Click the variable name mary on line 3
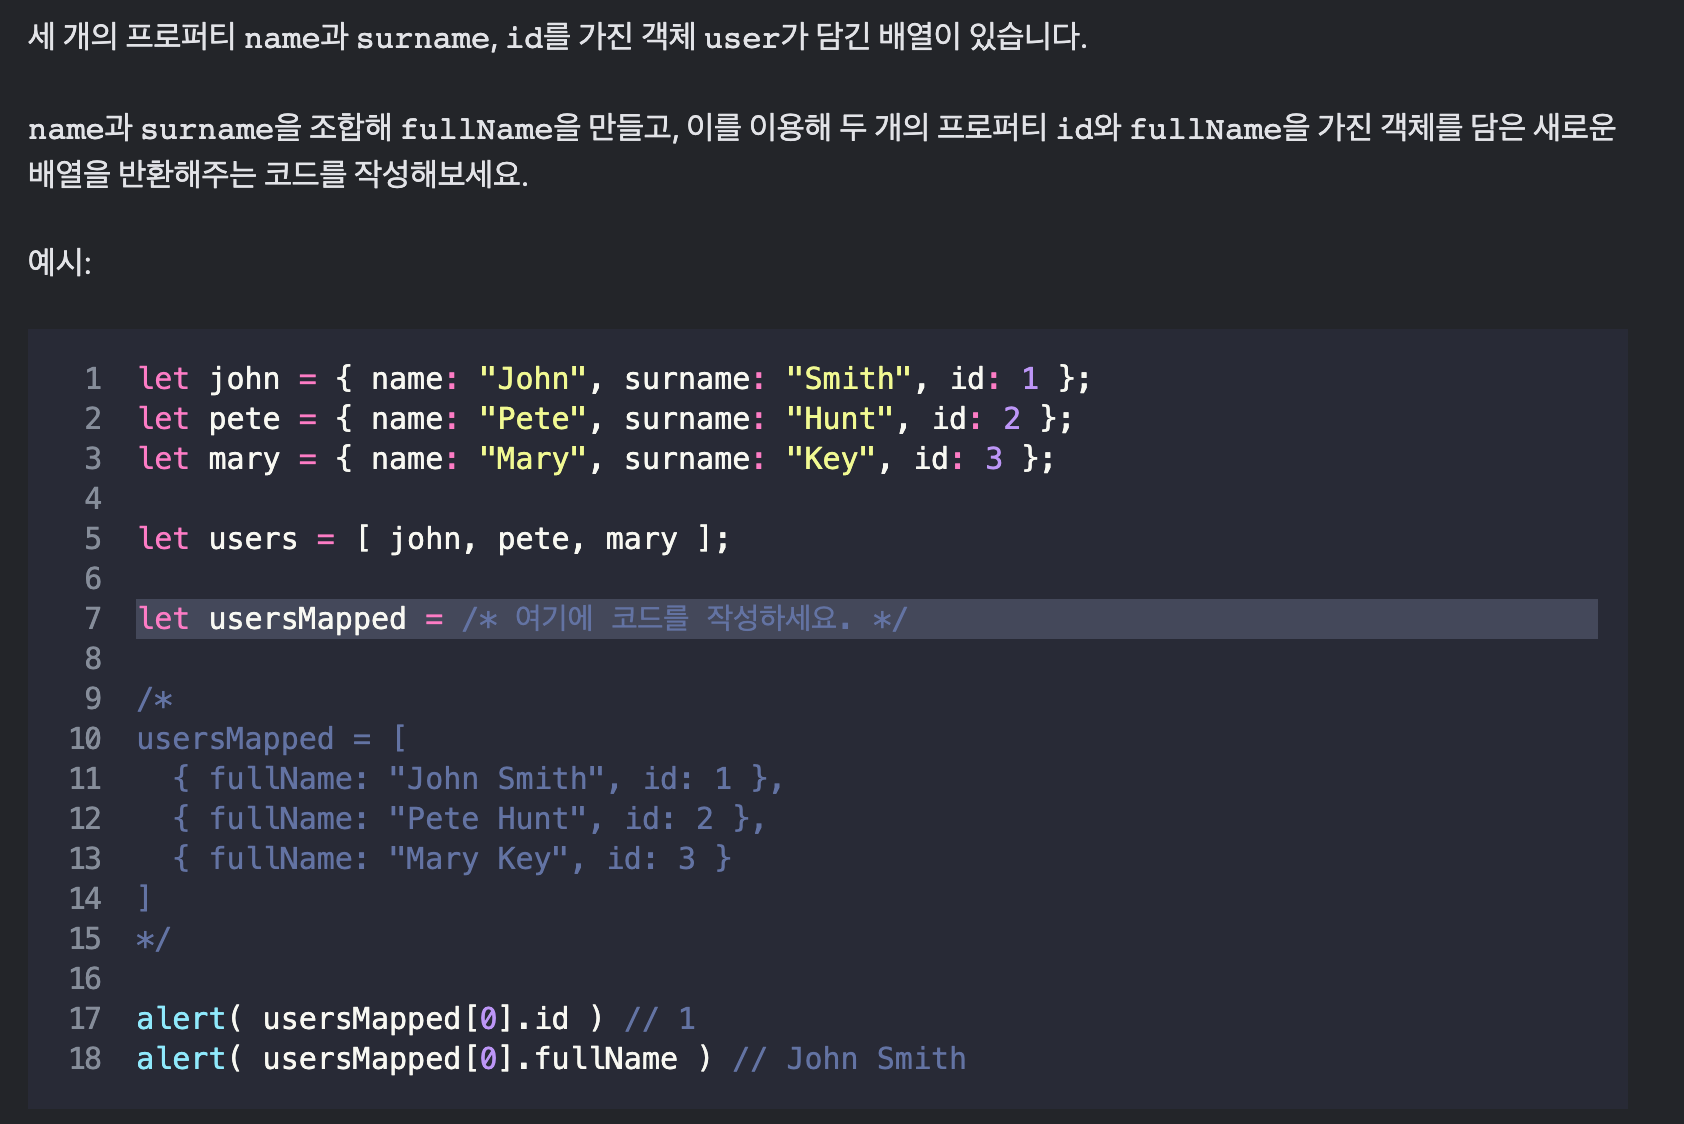Screen dimensions: 1684x1124 [243, 458]
